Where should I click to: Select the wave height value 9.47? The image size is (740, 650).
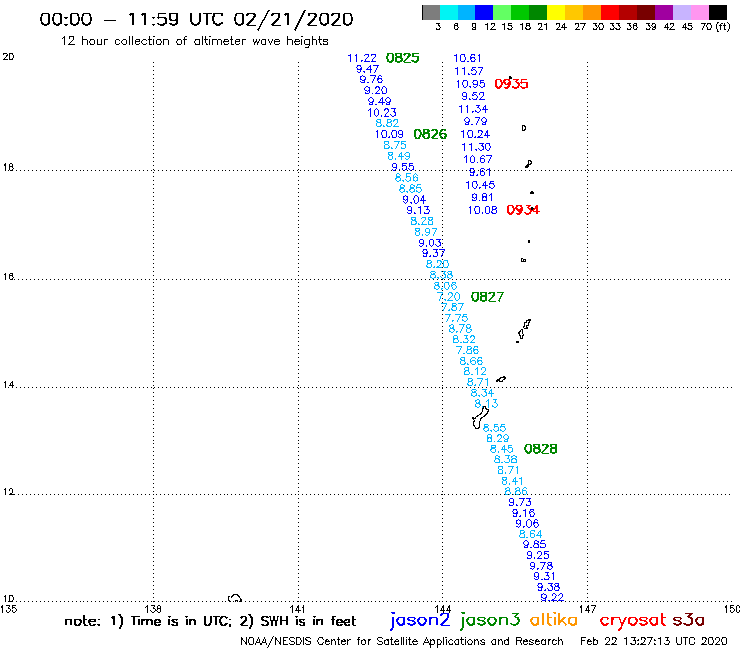pos(367,69)
